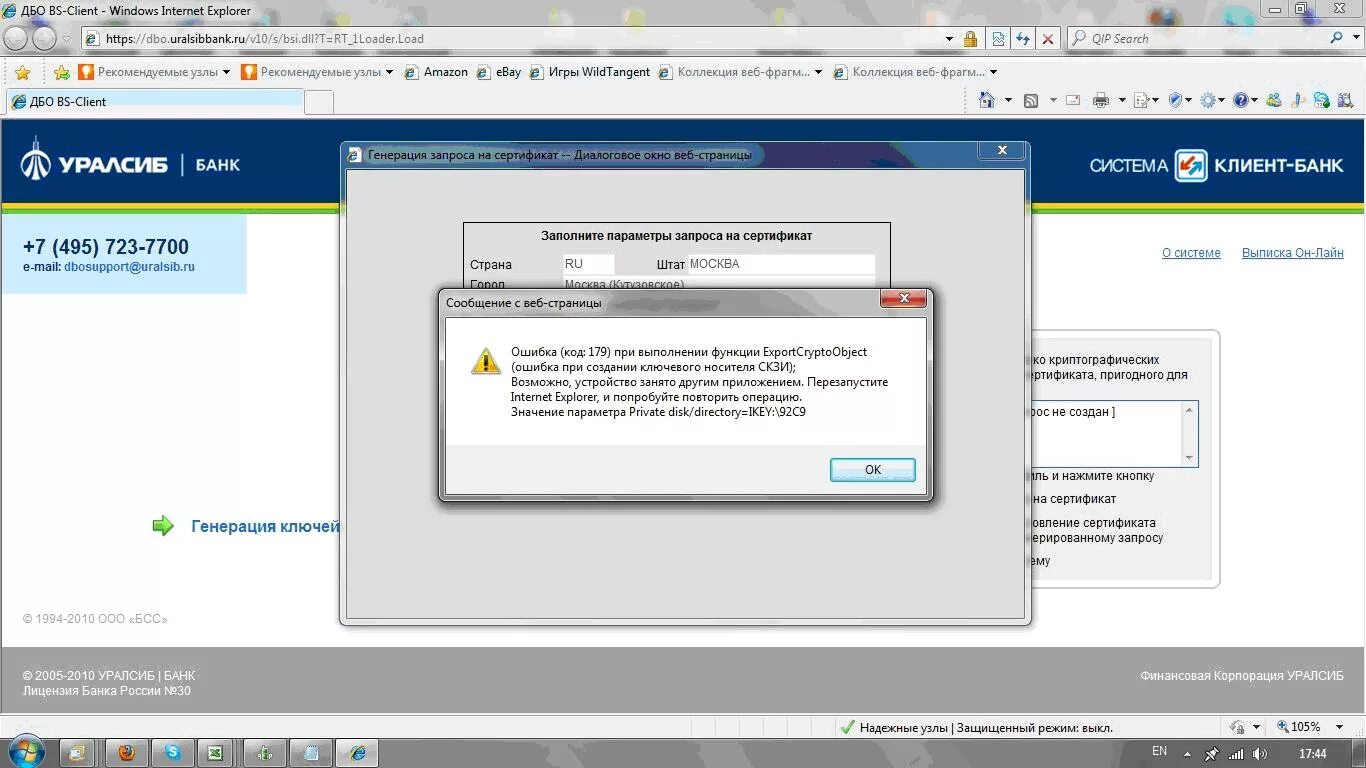Click the Research icon in command bar

tap(1346, 100)
